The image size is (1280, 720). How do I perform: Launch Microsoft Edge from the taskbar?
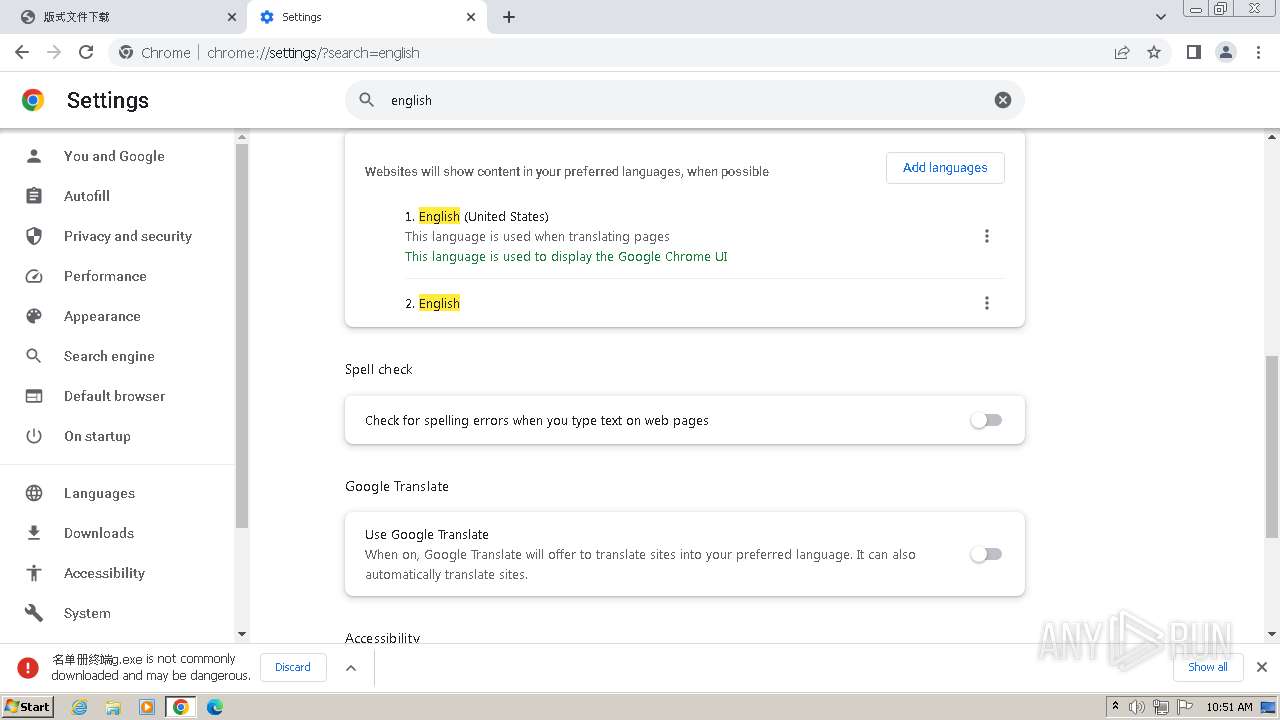click(214, 707)
